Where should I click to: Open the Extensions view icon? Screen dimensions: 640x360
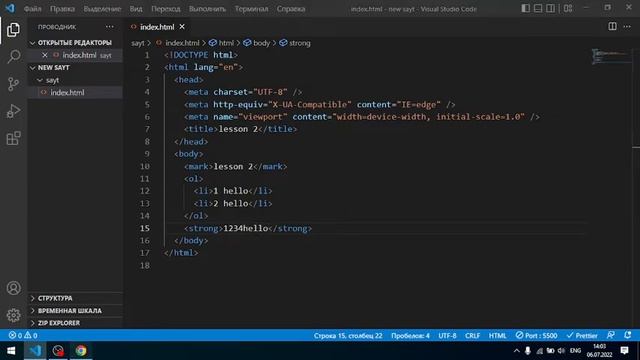point(13,138)
